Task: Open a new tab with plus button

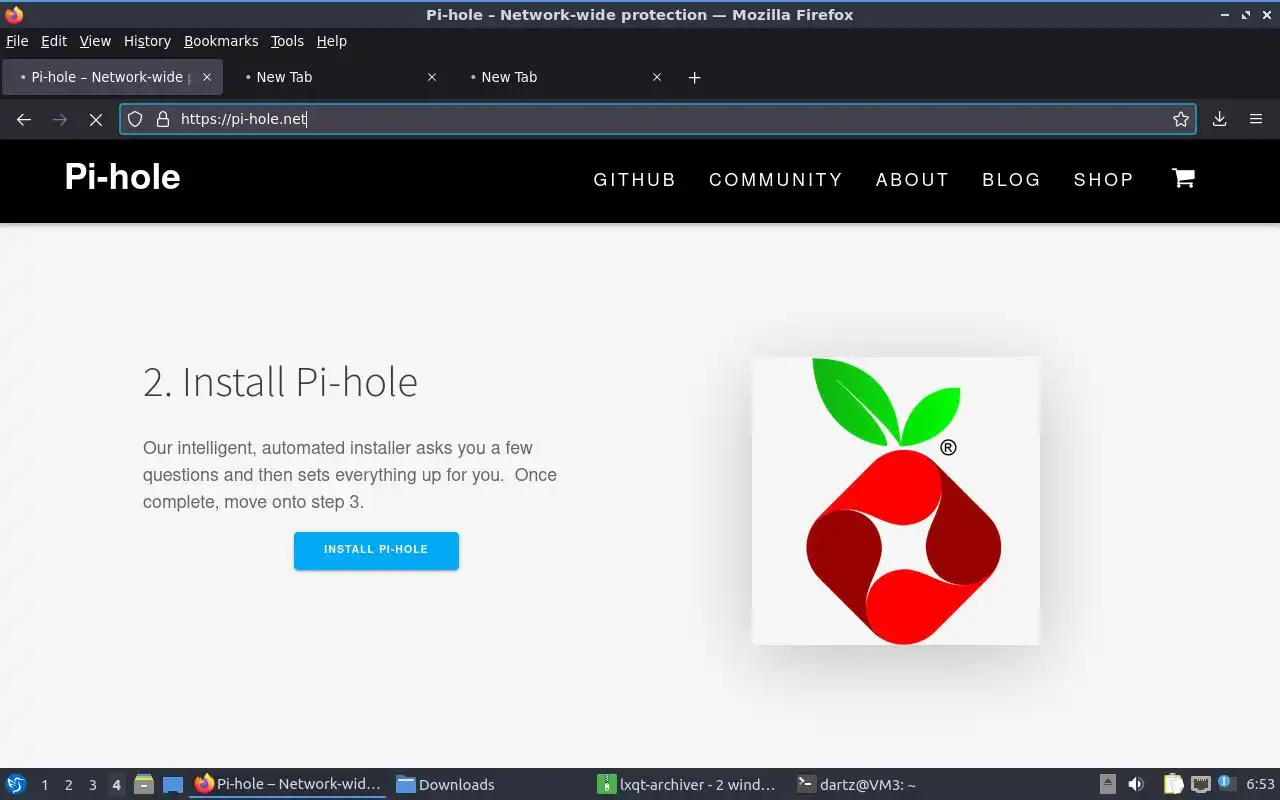Action: (x=695, y=77)
